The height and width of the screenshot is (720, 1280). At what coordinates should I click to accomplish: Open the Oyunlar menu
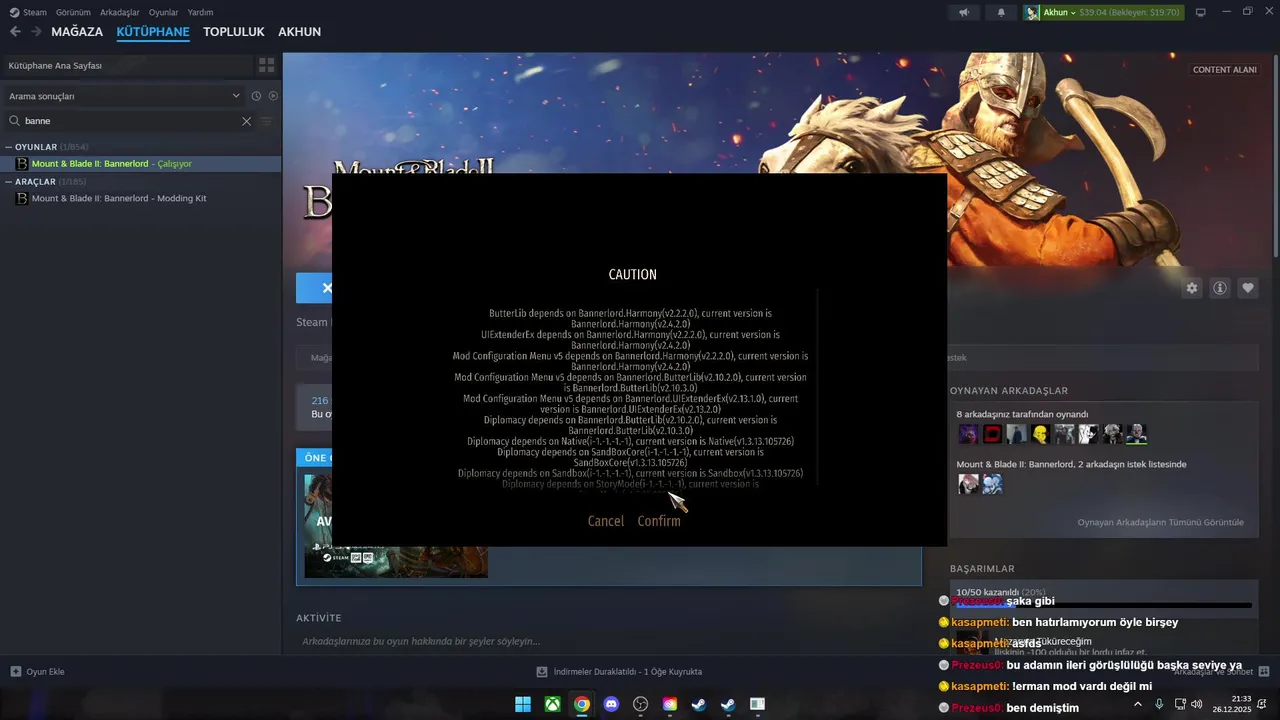[x=164, y=12]
